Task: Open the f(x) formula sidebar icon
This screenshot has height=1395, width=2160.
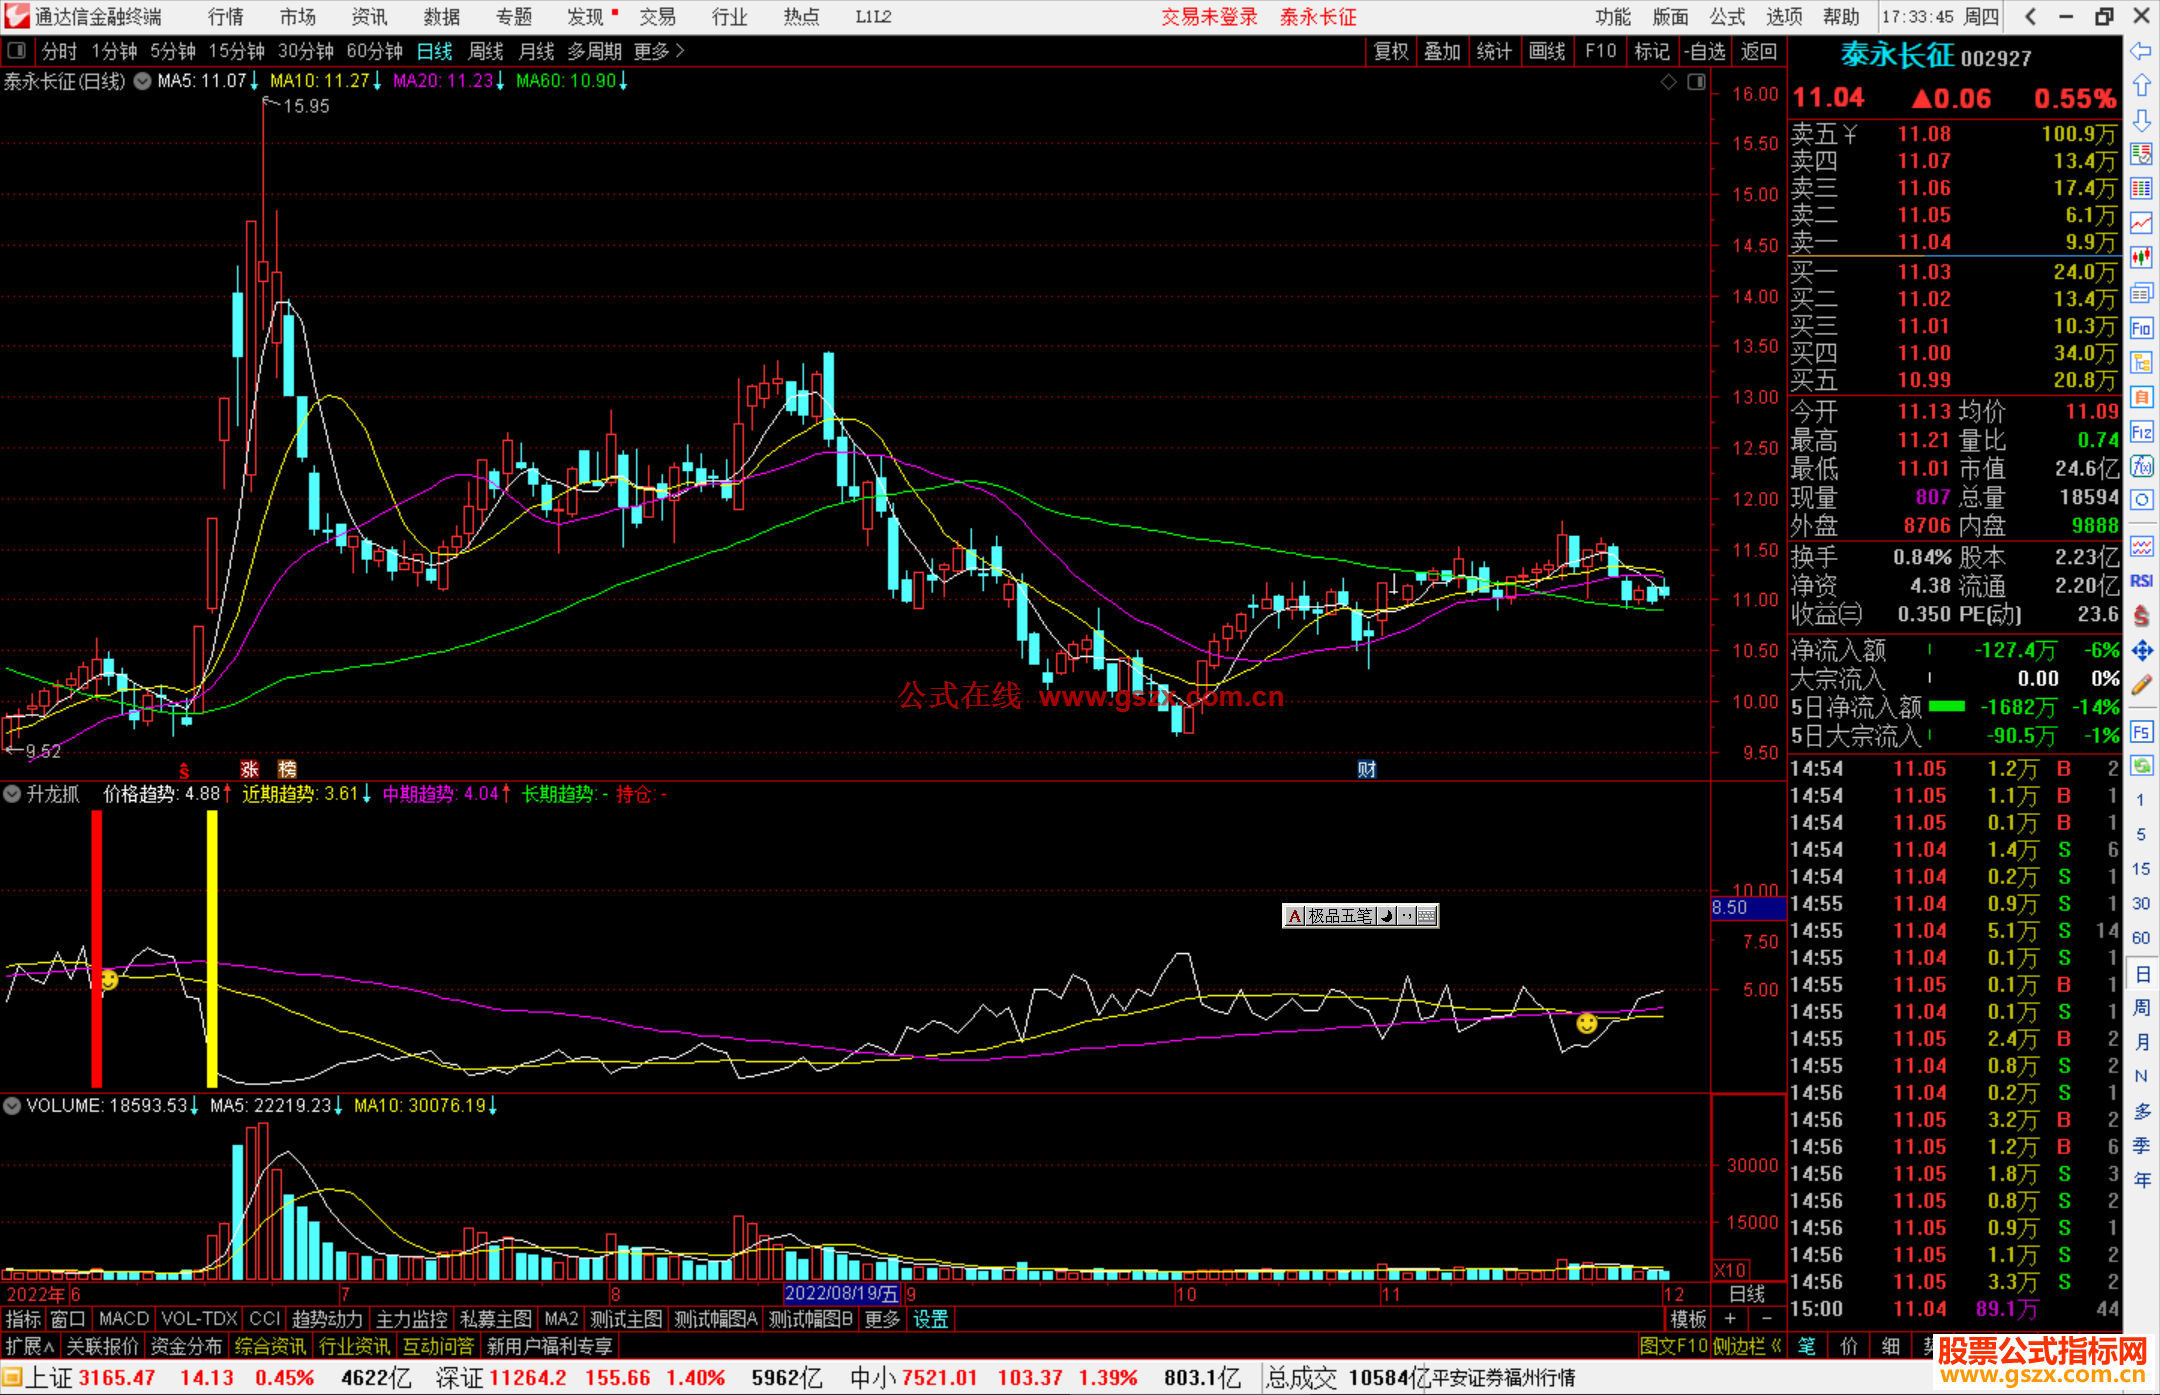Action: (x=2141, y=466)
